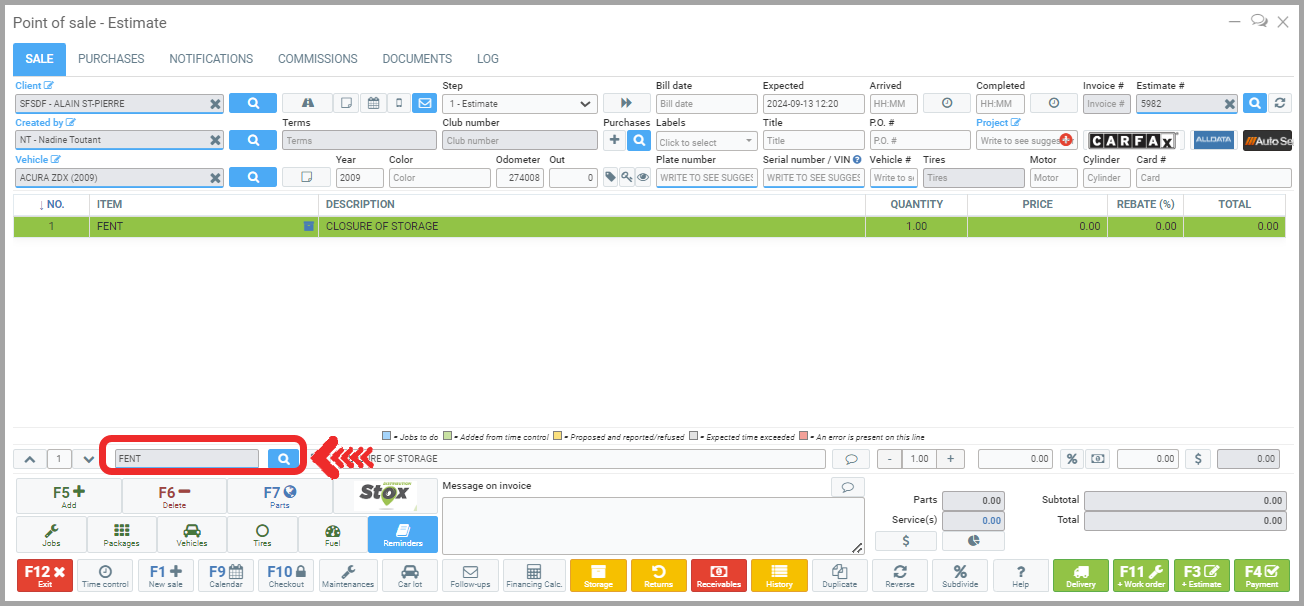Click the Message on invoice text area
The image size is (1304, 606).
pyautogui.click(x=652, y=525)
